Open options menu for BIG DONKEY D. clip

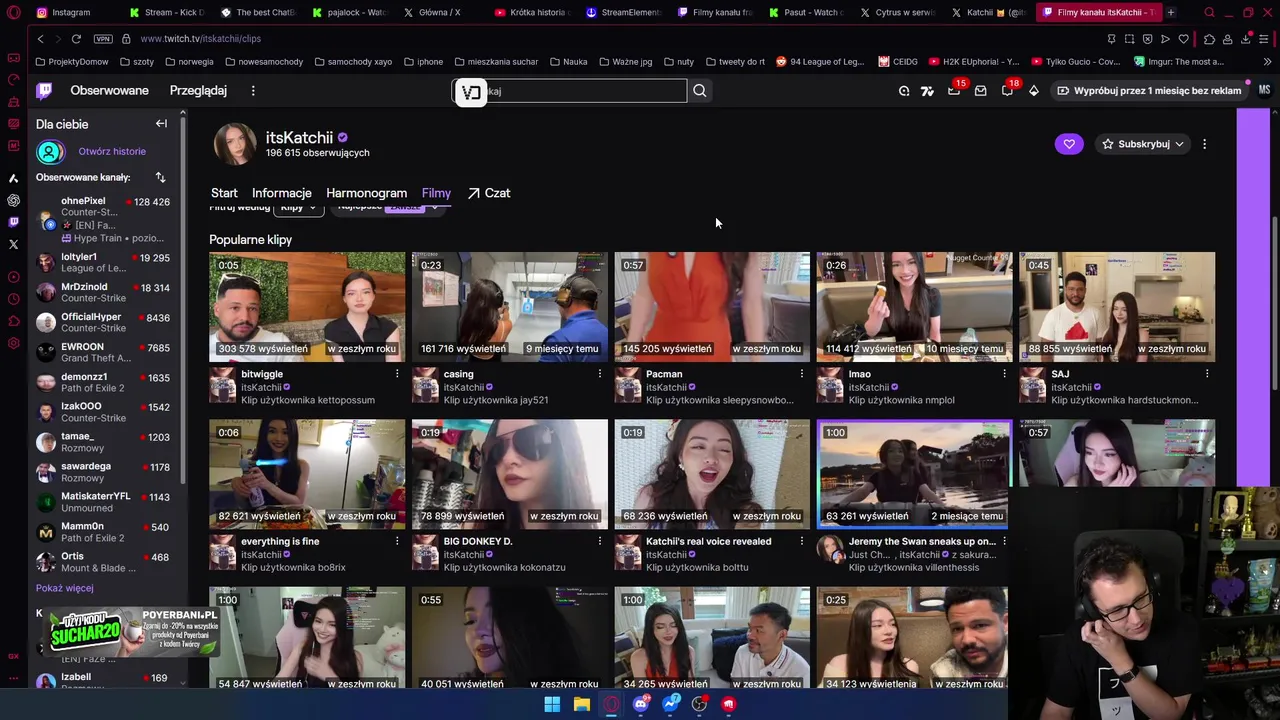click(x=600, y=541)
